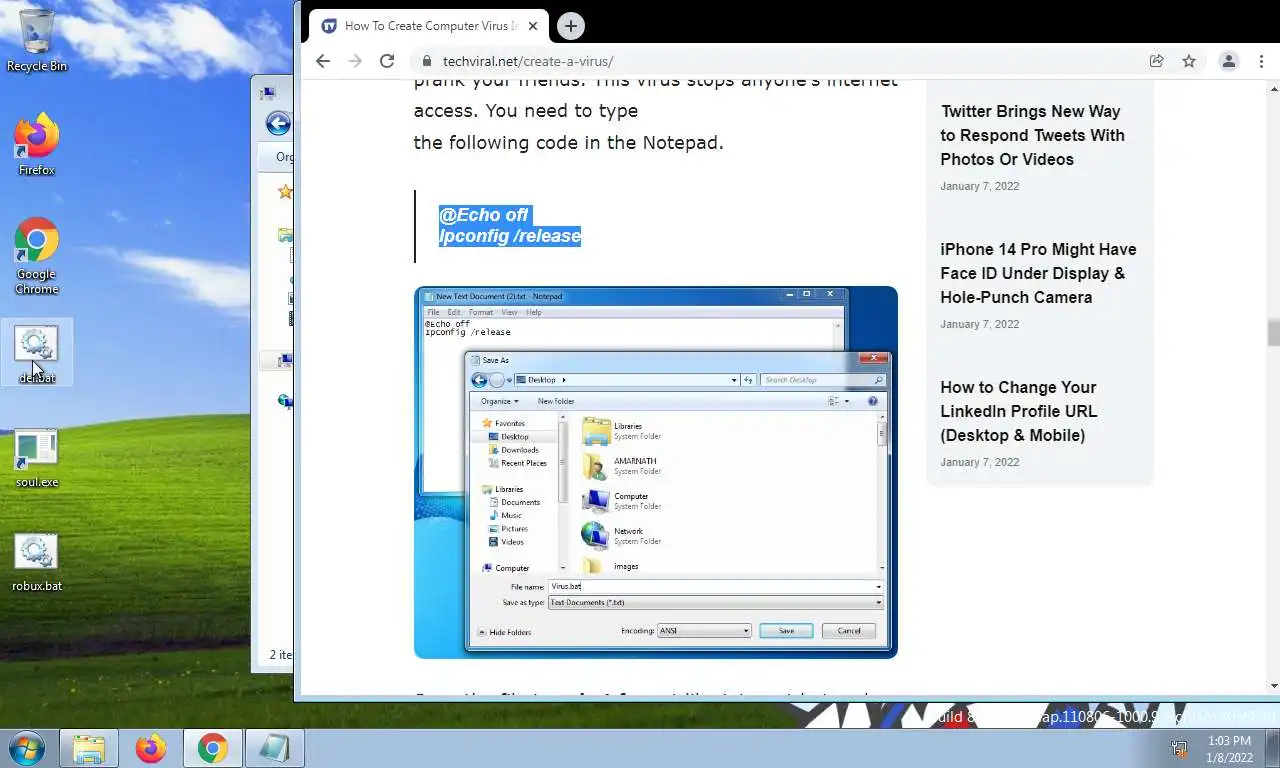The width and height of the screenshot is (1280, 768).
Task: Click the Chrome page scrollbar thumb
Action: [1273, 332]
